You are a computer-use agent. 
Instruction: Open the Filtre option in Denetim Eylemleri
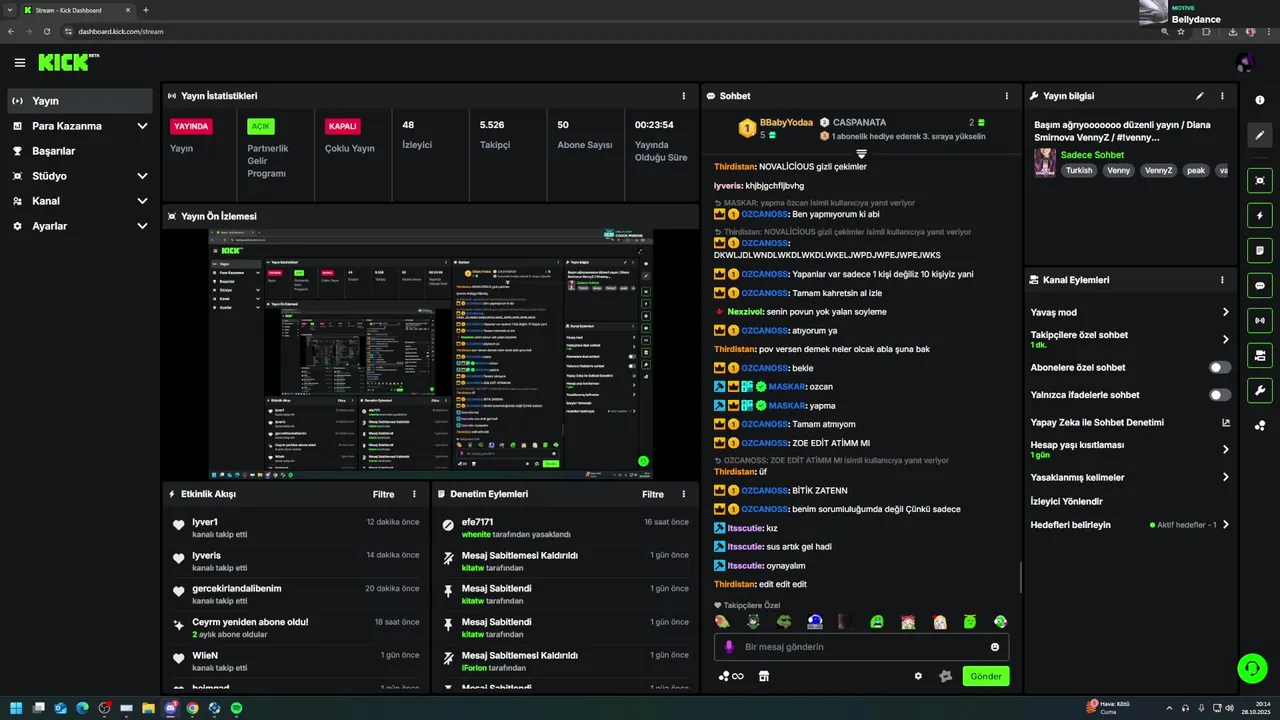[x=653, y=494]
